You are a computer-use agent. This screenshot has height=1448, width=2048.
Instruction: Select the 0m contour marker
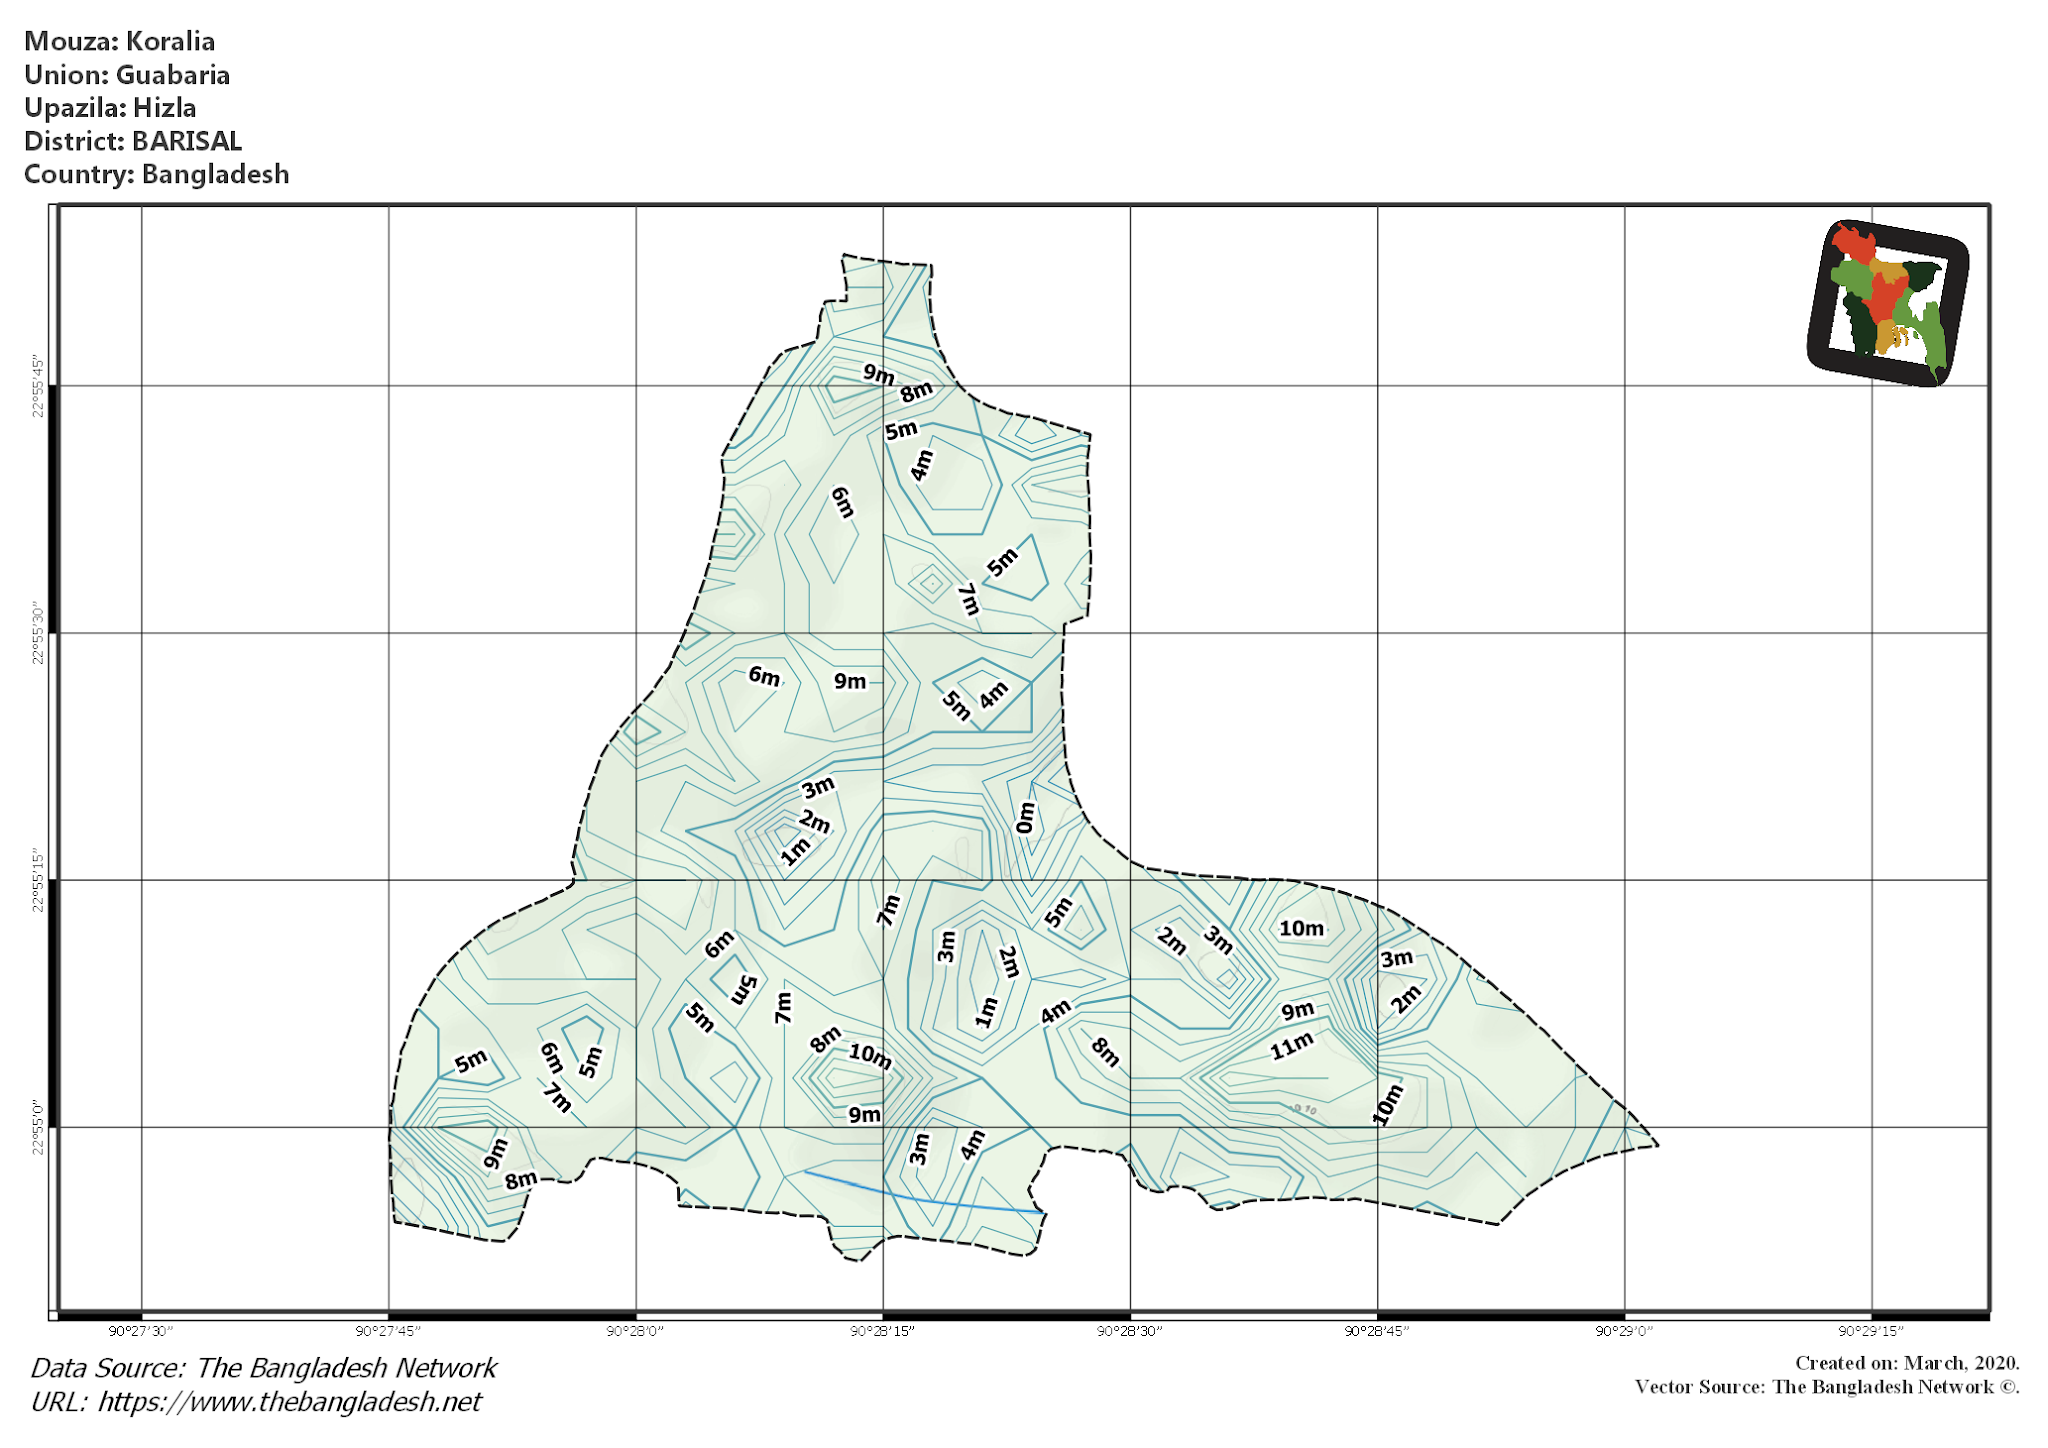point(1025,818)
